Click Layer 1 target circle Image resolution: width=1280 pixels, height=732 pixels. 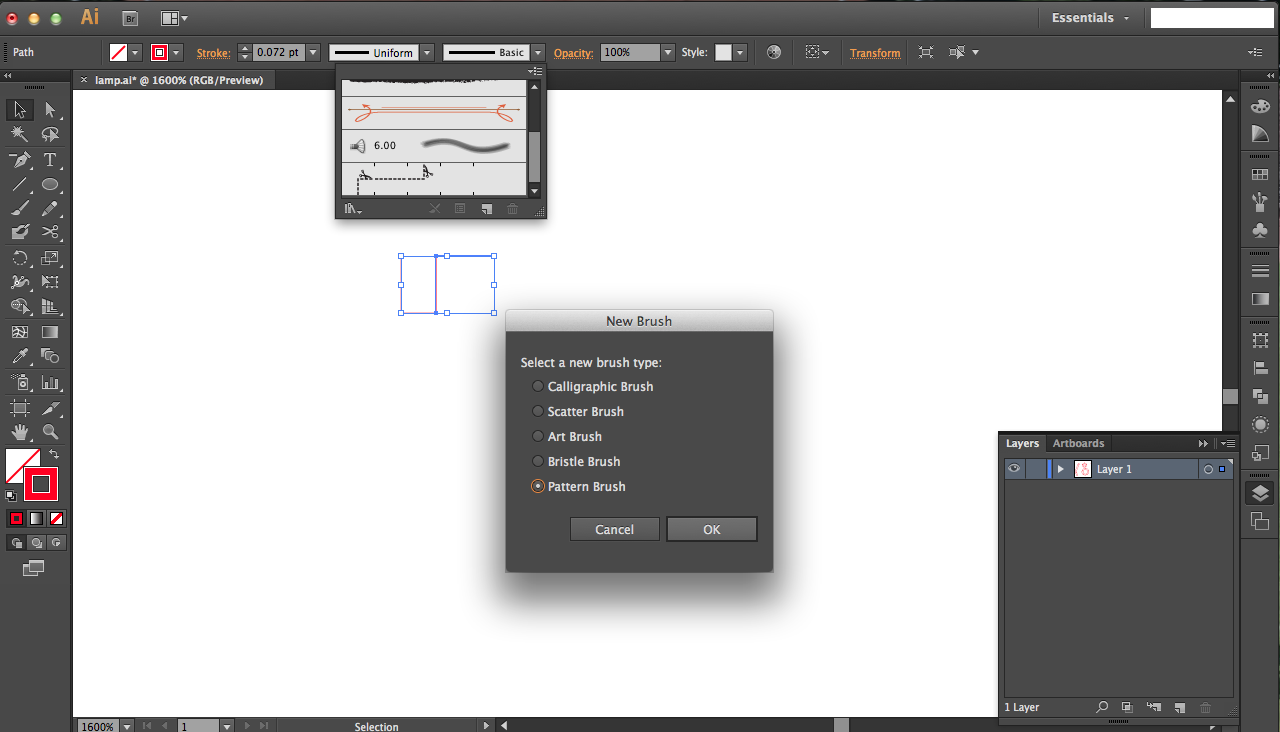click(x=1208, y=469)
